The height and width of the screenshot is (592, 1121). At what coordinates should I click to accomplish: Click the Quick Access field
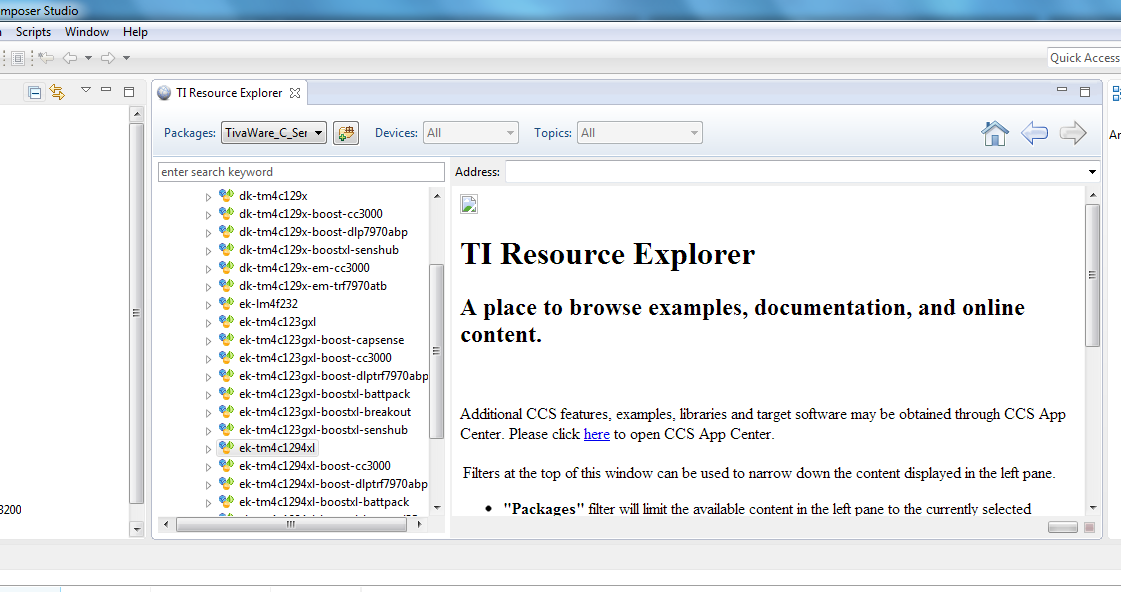coord(1084,58)
